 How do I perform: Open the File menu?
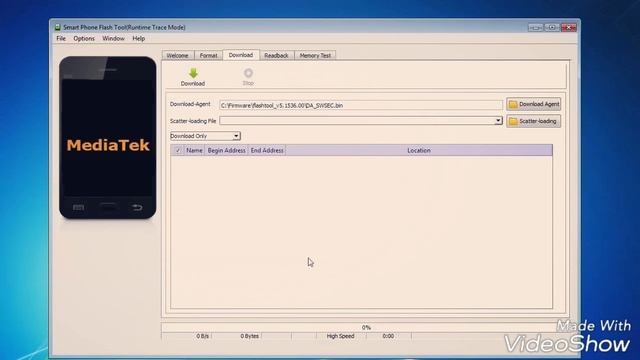pyautogui.click(x=61, y=38)
